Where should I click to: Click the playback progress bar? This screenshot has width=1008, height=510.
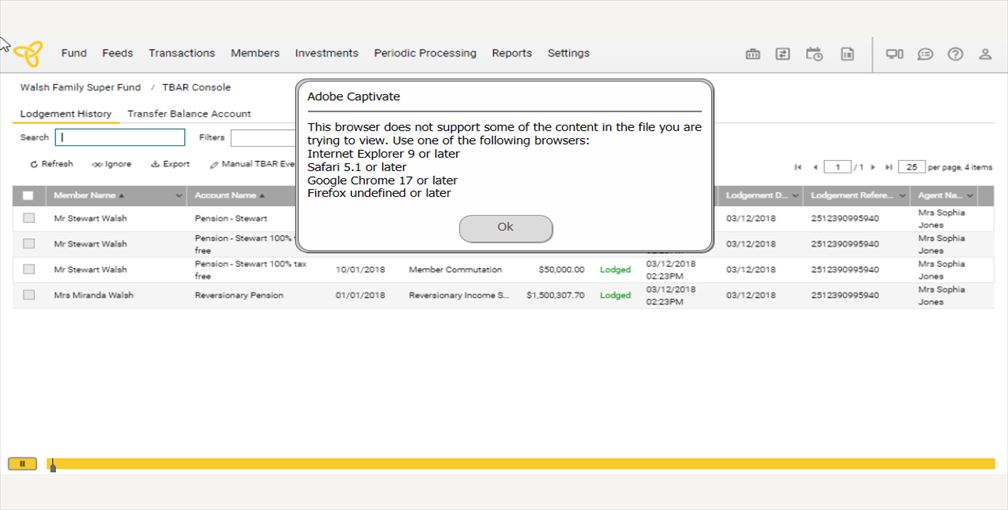click(521, 464)
